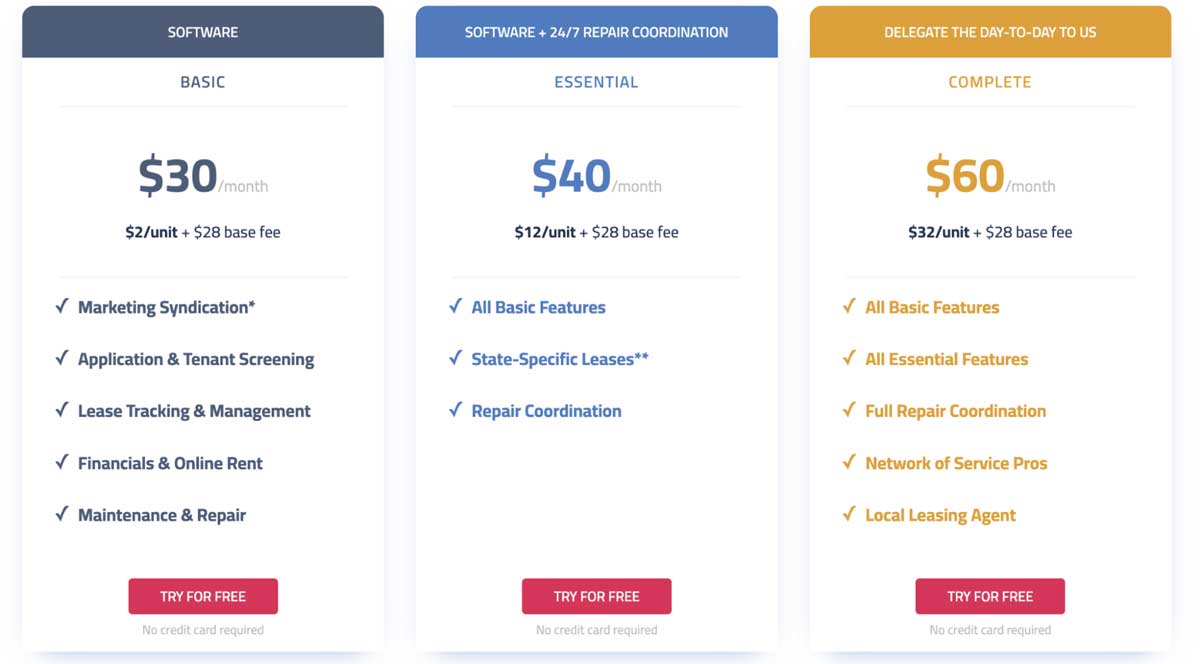Click checkmark beside Essential plan's Repair Coordination
The width and height of the screenshot is (1200, 664).
click(456, 410)
